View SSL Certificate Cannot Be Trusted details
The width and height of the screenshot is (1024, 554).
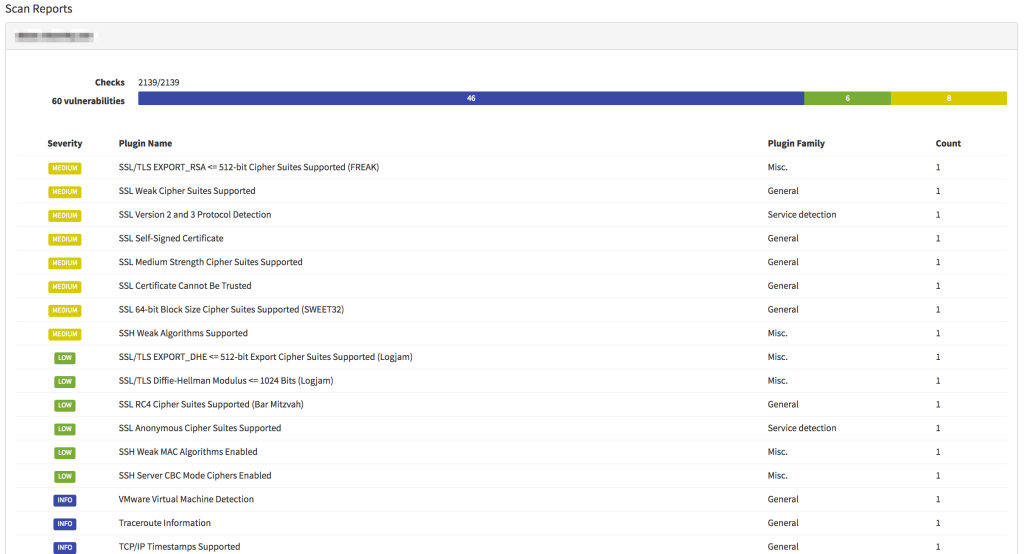tap(185, 286)
